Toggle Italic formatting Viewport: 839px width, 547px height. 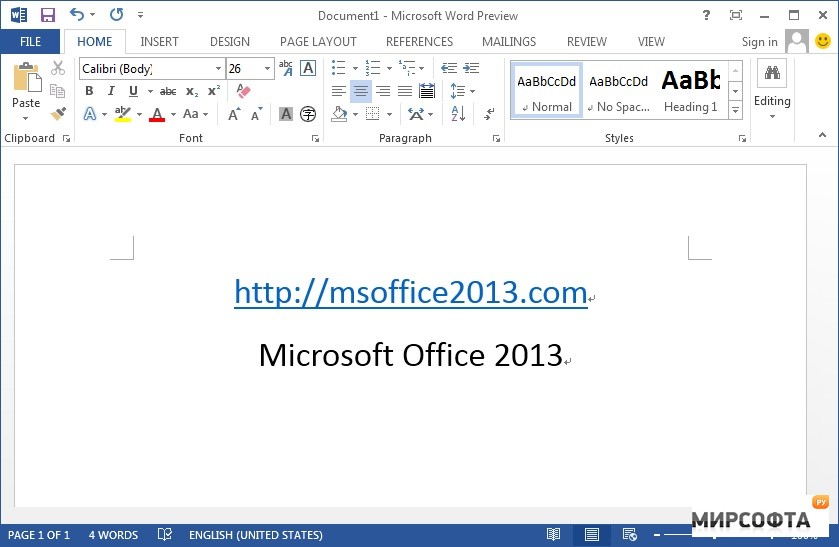pyautogui.click(x=111, y=91)
